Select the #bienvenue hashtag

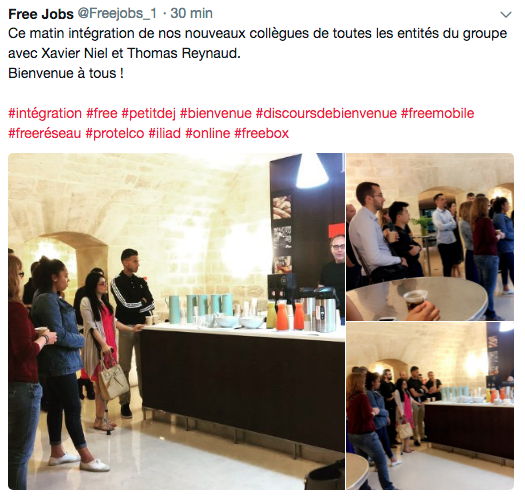[x=216, y=114]
